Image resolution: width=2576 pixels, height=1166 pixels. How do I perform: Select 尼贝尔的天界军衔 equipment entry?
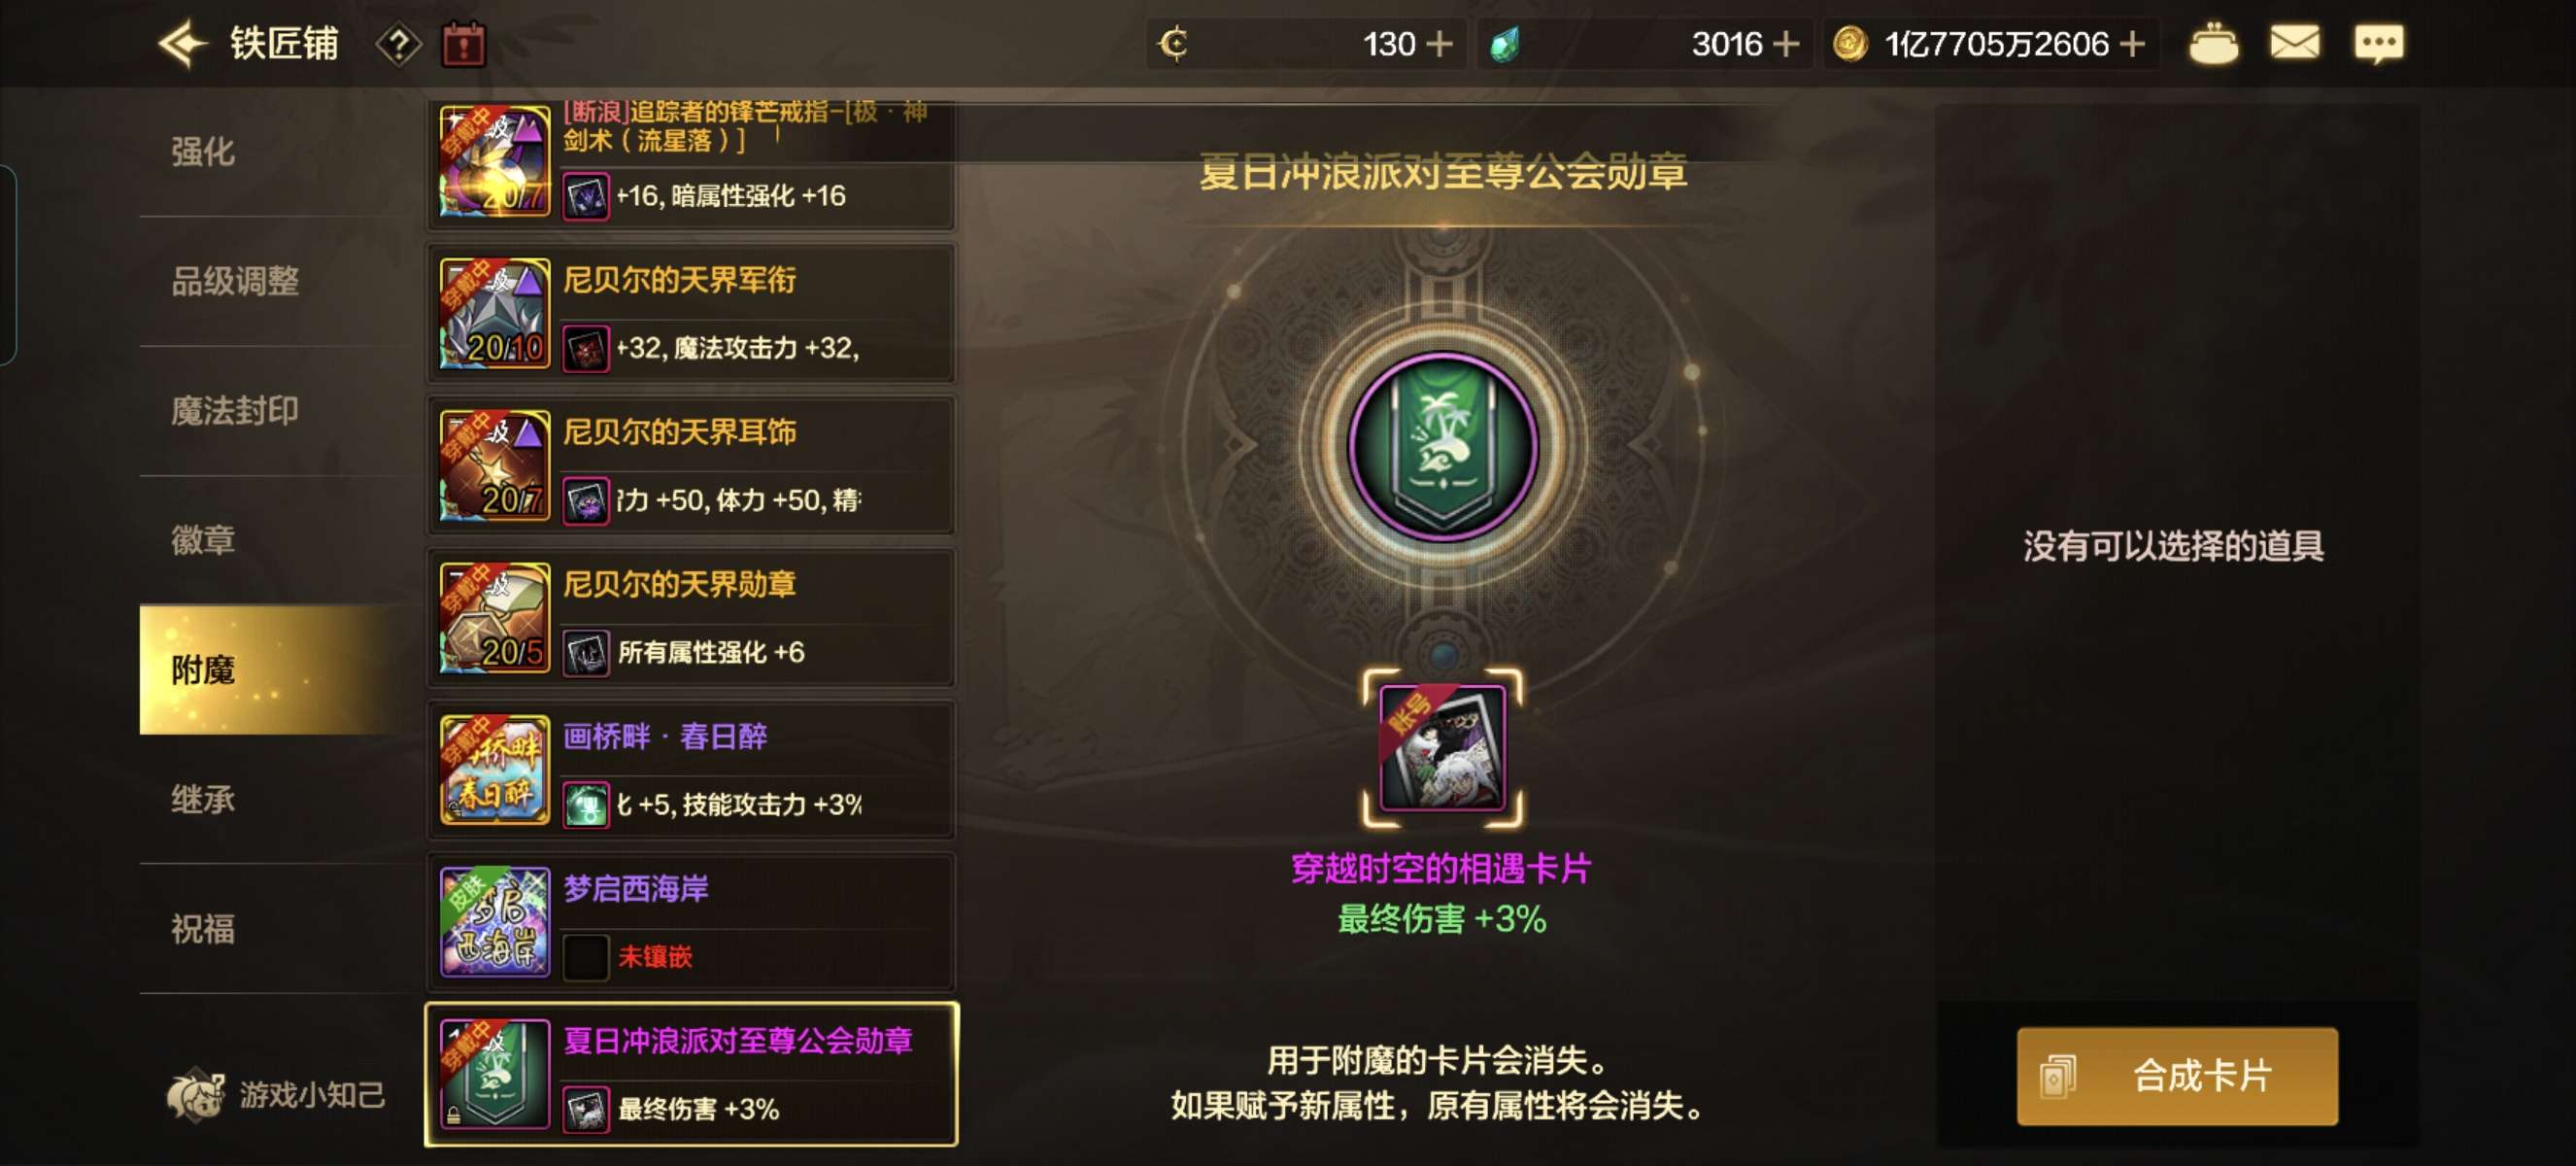pos(691,314)
